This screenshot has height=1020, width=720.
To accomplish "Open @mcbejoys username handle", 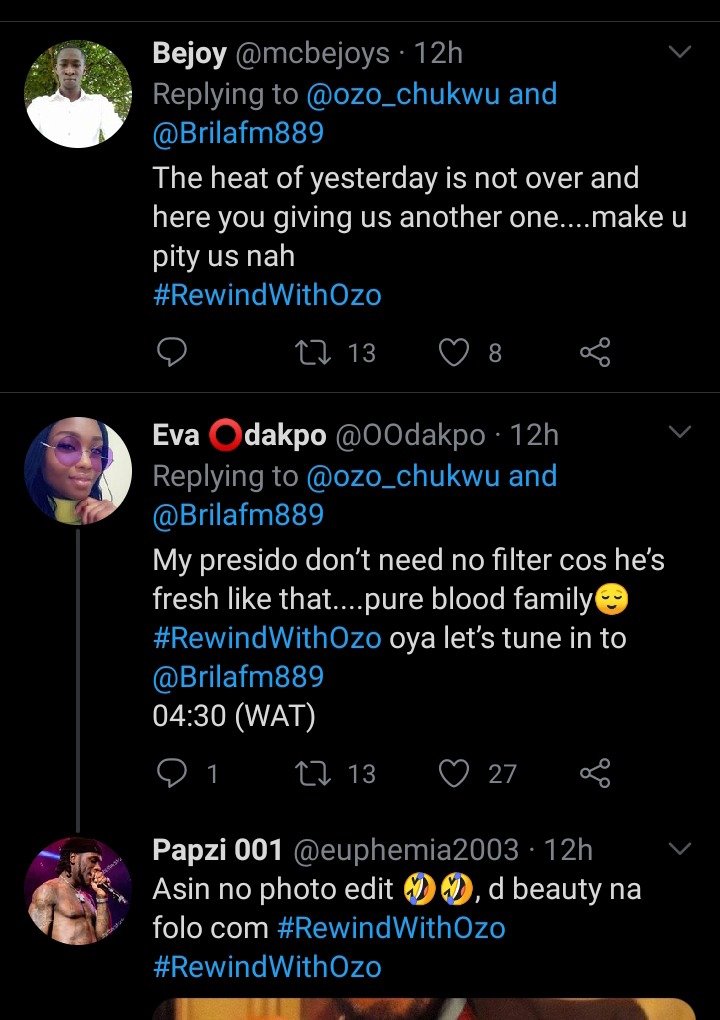I will pos(312,53).
